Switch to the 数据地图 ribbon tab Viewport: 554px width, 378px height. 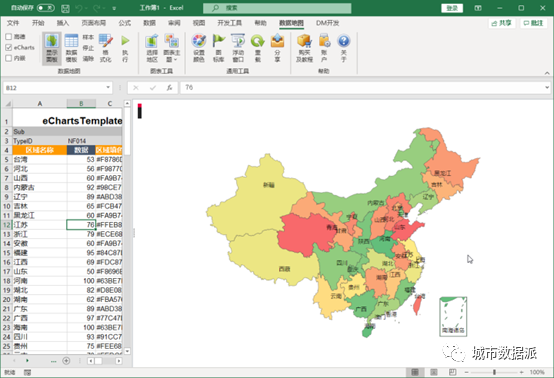291,23
